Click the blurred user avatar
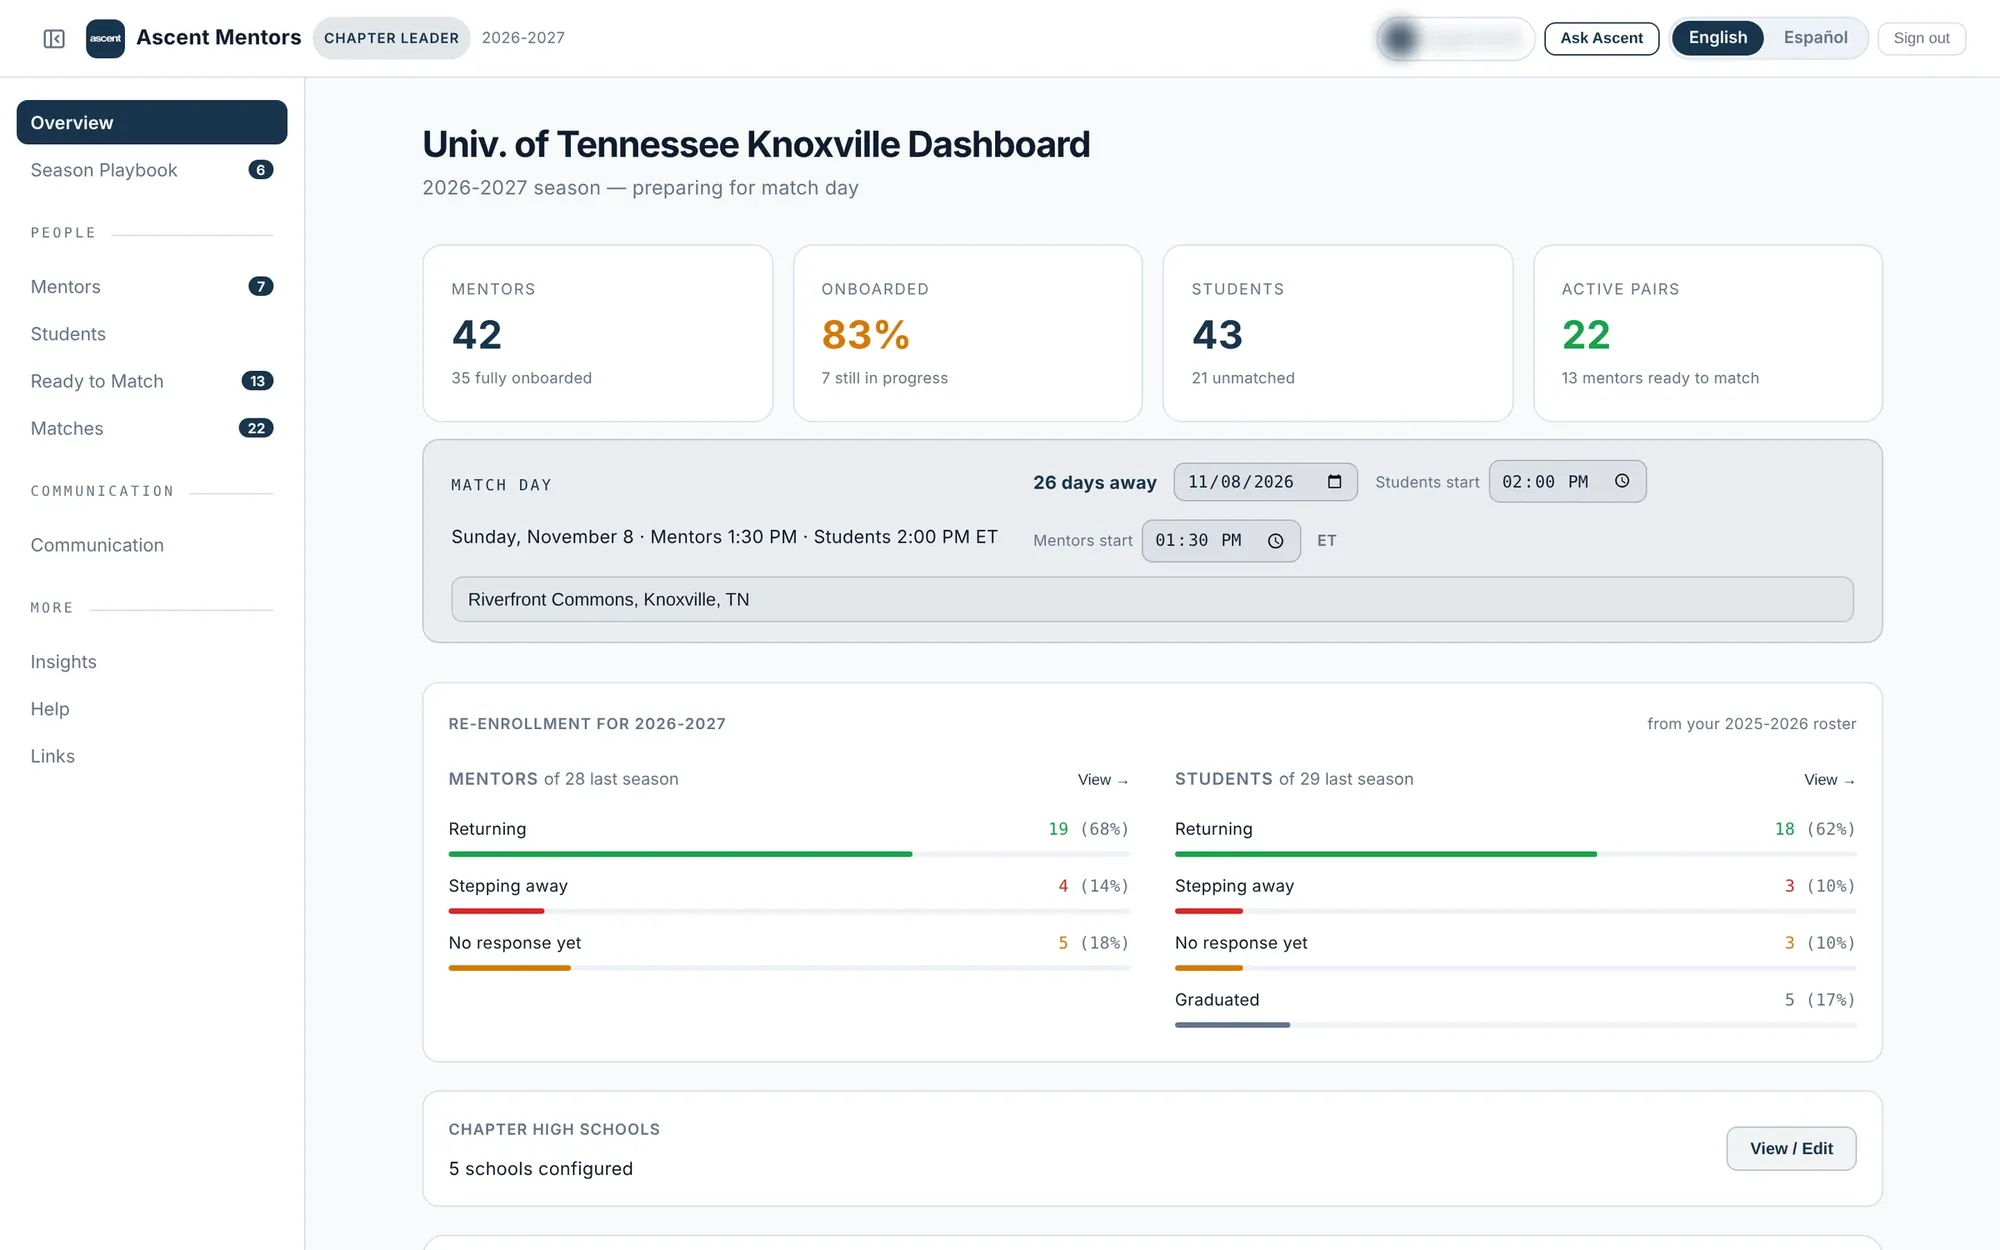This screenshot has width=2000, height=1250. coord(1400,38)
